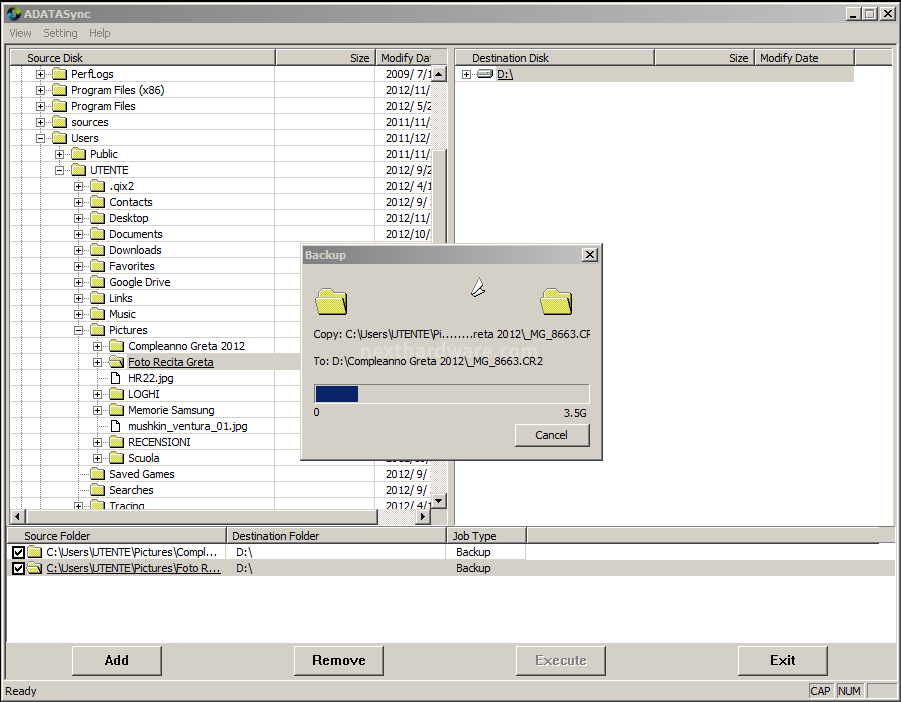Click the Source Folder column header

click(x=117, y=536)
